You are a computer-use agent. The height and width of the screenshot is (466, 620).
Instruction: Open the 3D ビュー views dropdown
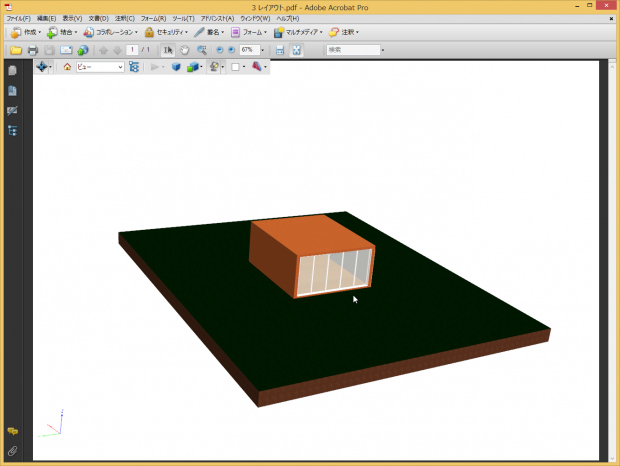point(100,67)
